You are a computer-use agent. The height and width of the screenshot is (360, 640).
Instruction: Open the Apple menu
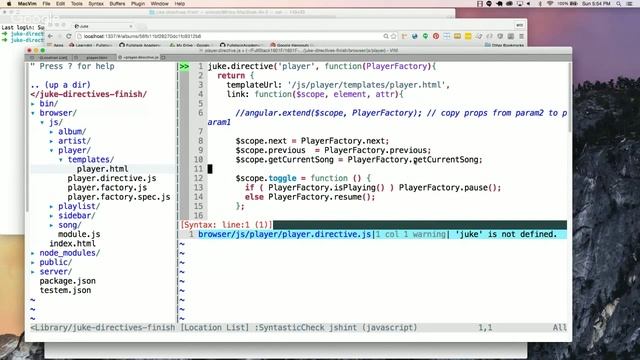[x=9, y=4]
